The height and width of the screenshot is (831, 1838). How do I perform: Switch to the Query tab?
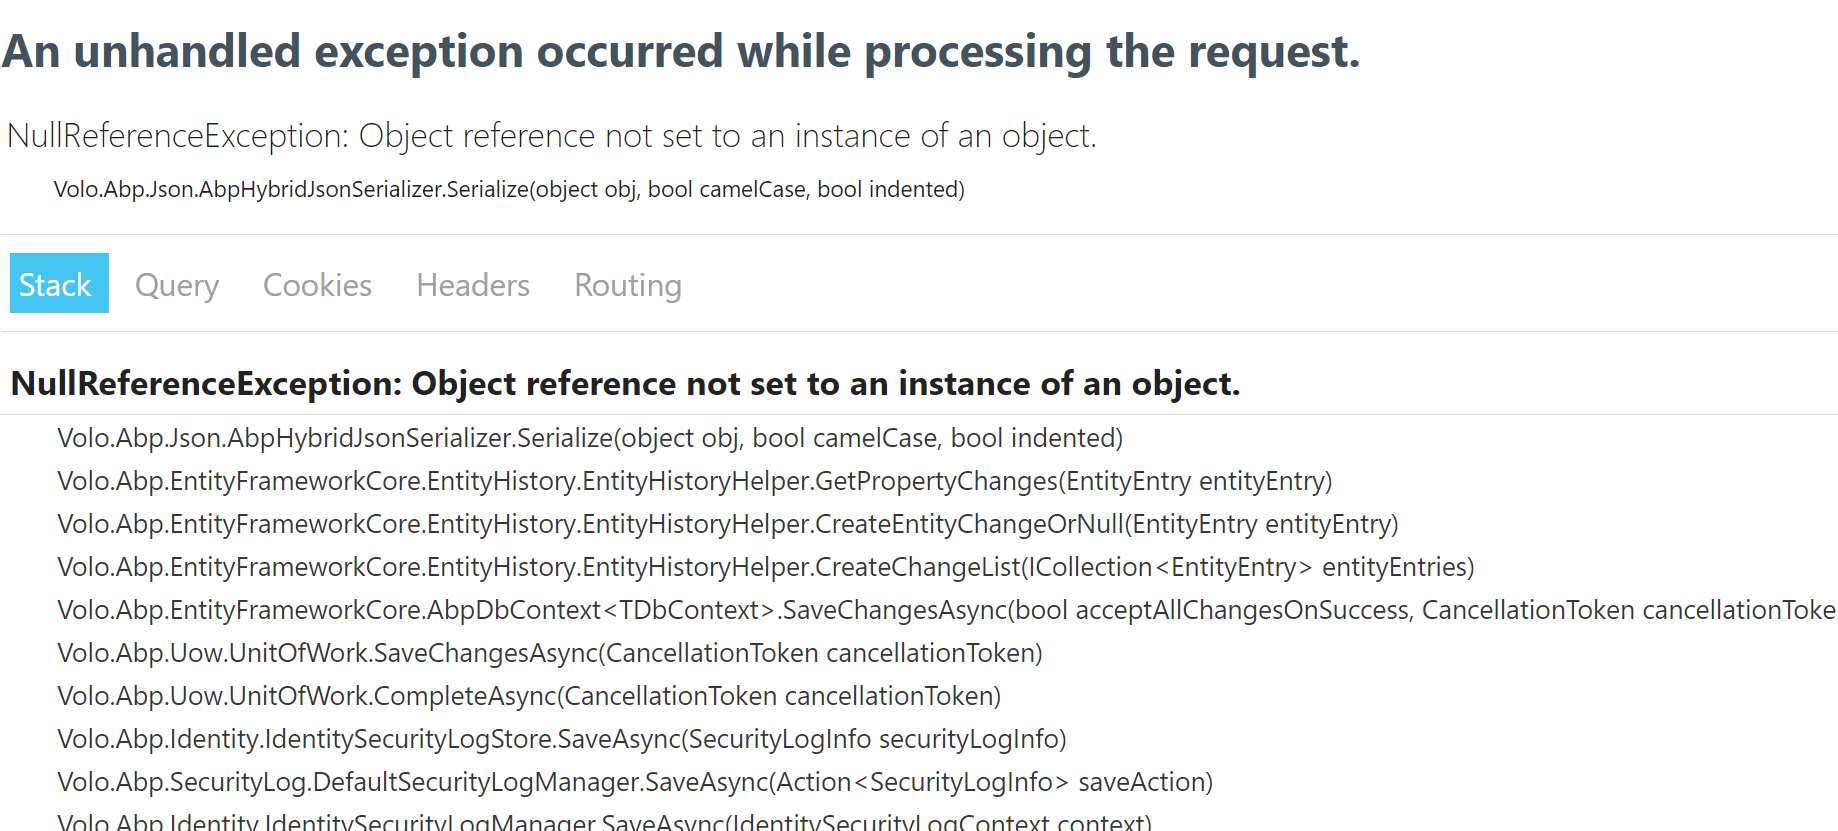pos(176,285)
